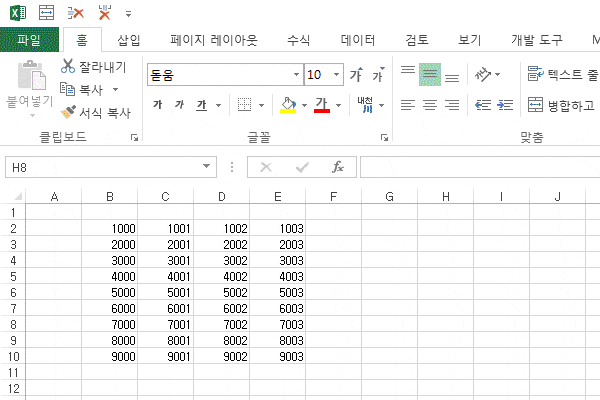Toggle align text right
Viewport: 600px width, 400px height.
[452, 105]
